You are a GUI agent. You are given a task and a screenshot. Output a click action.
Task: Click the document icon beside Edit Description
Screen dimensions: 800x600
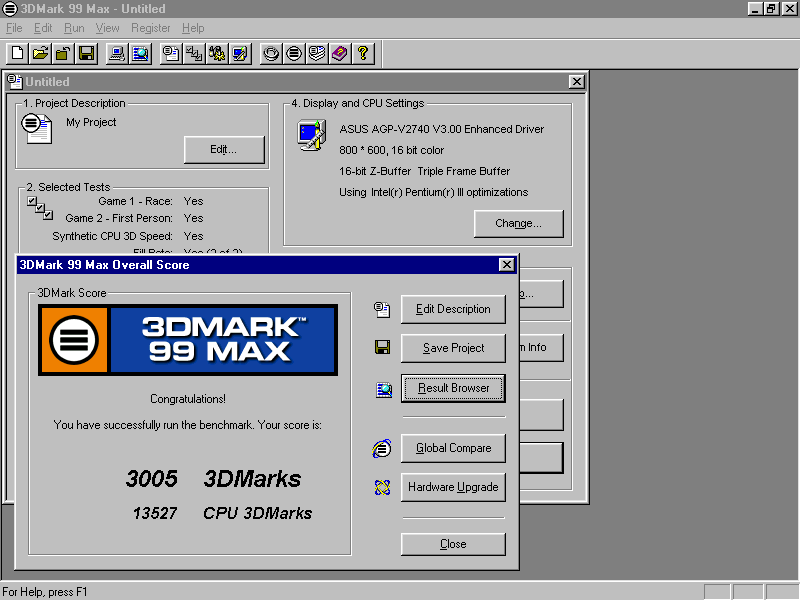(x=382, y=309)
